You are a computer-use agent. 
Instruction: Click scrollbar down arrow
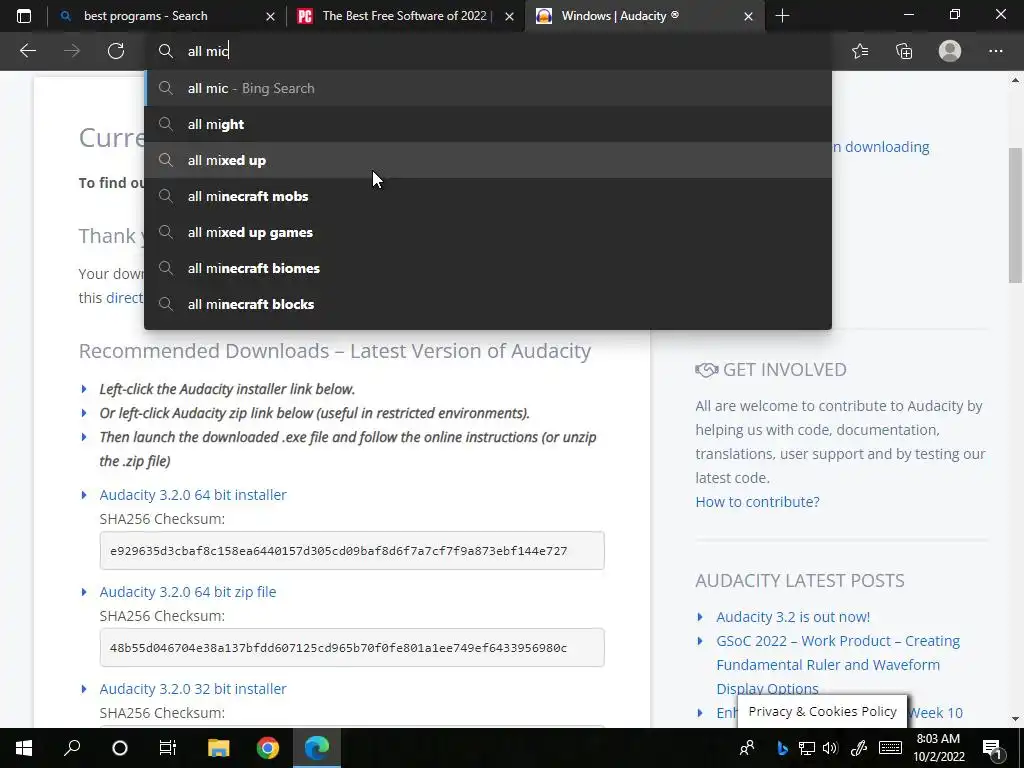point(1015,719)
